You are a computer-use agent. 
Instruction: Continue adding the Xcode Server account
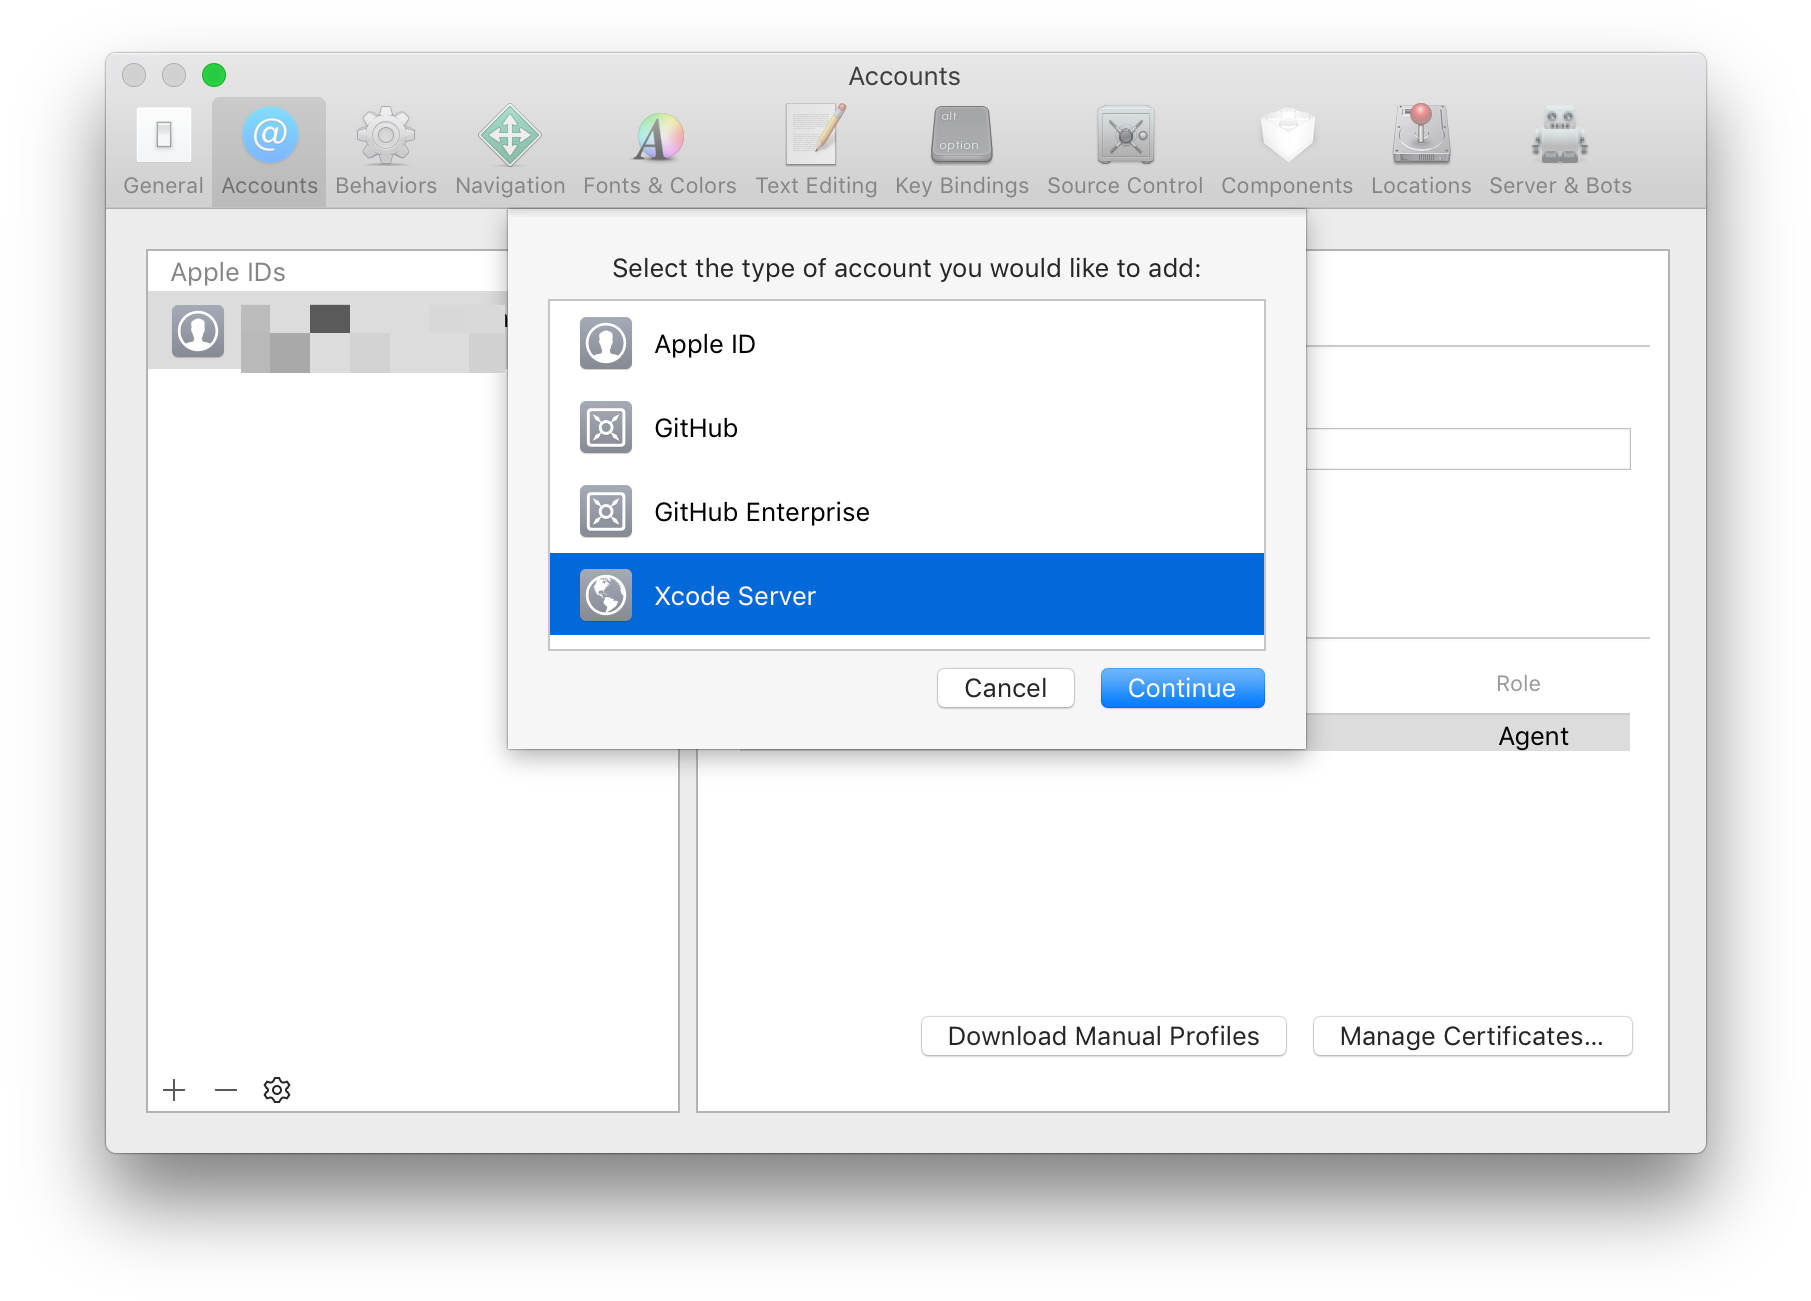point(1182,688)
